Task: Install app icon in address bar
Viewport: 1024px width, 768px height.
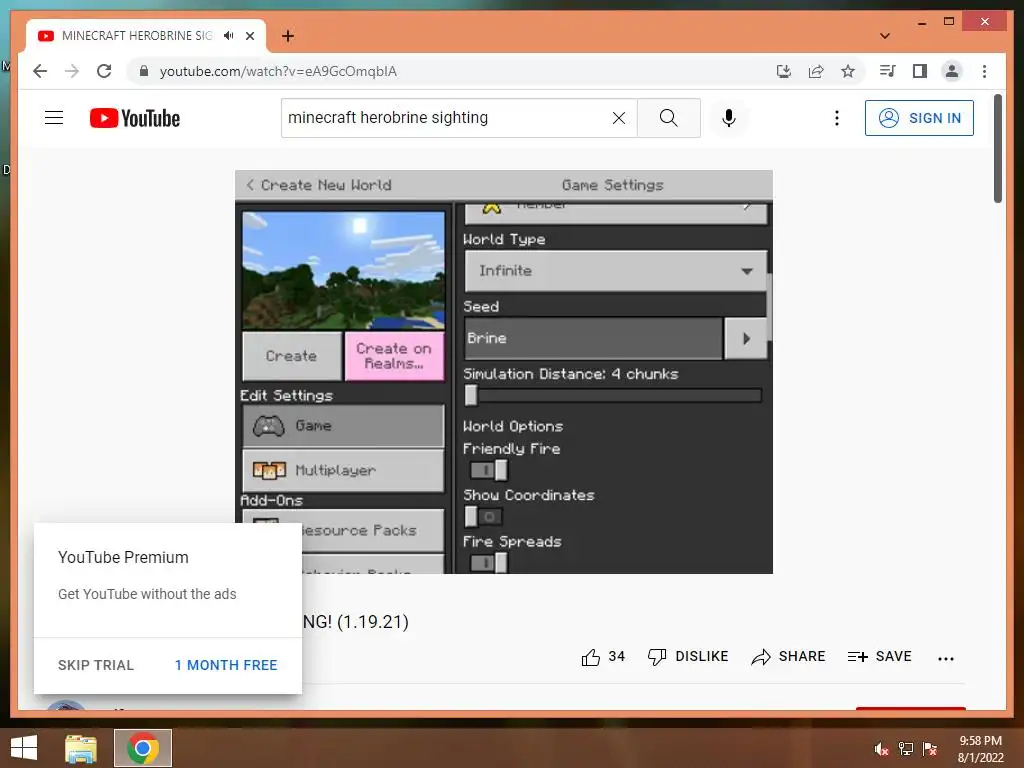Action: [784, 71]
